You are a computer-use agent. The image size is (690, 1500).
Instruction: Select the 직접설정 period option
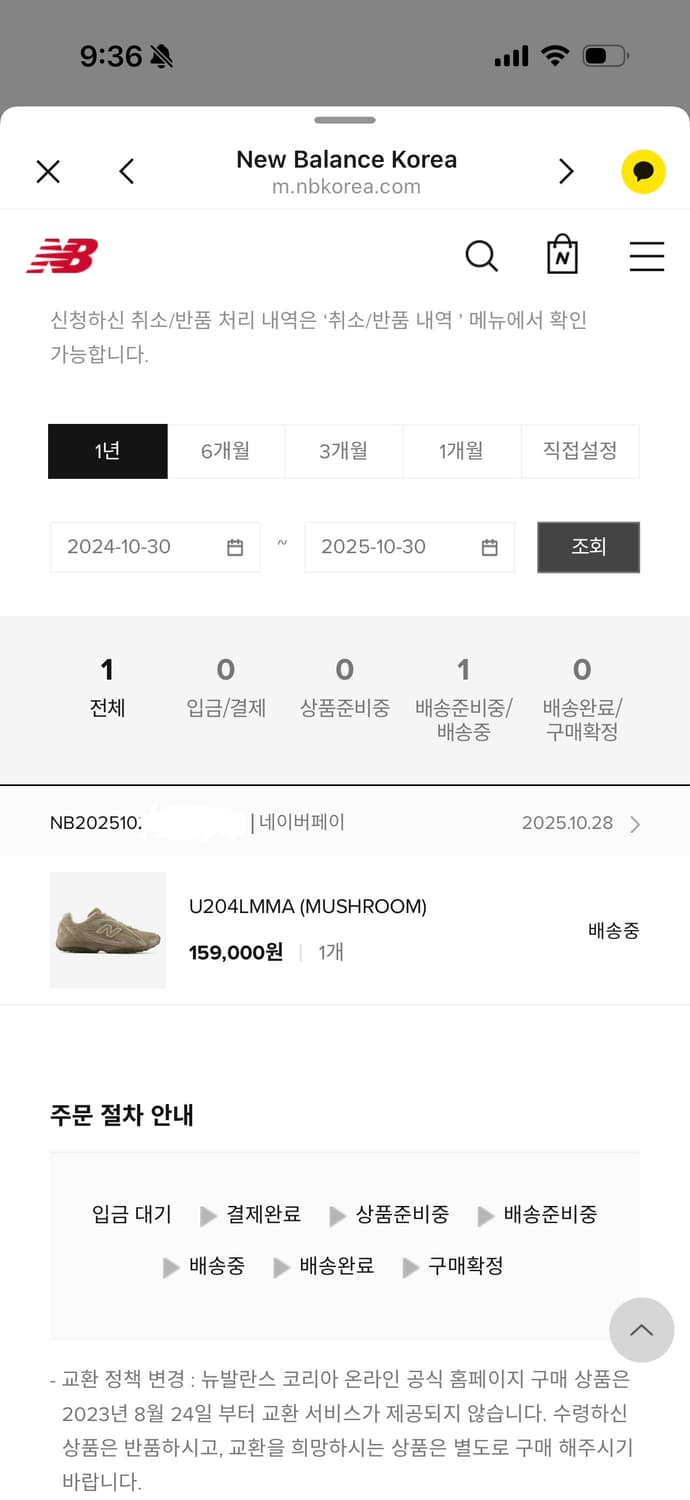580,451
